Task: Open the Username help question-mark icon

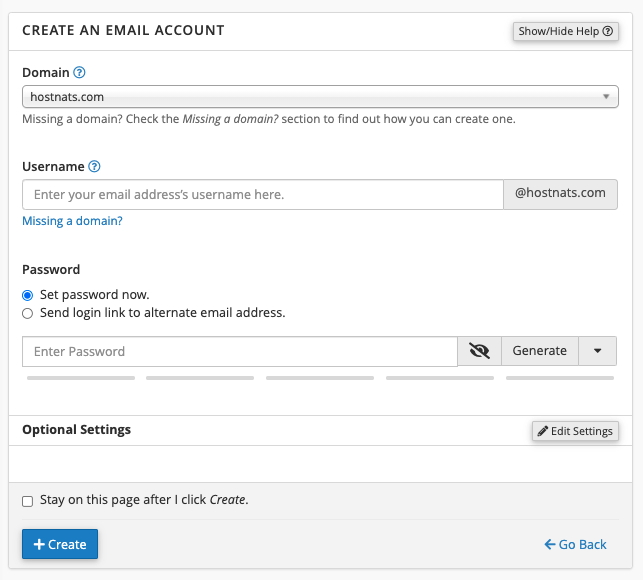Action: pyautogui.click(x=94, y=167)
